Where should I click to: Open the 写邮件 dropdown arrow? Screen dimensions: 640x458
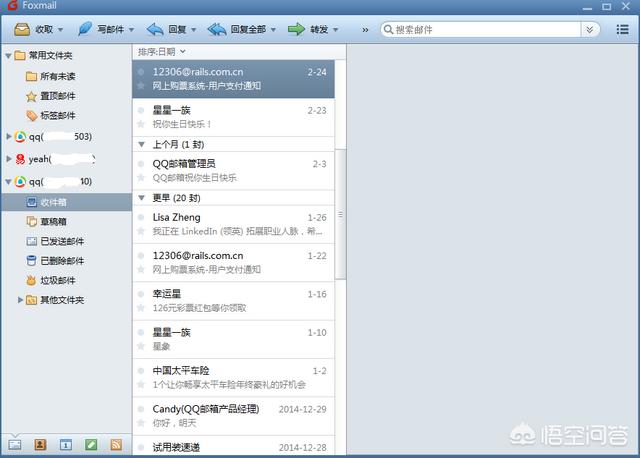131,30
